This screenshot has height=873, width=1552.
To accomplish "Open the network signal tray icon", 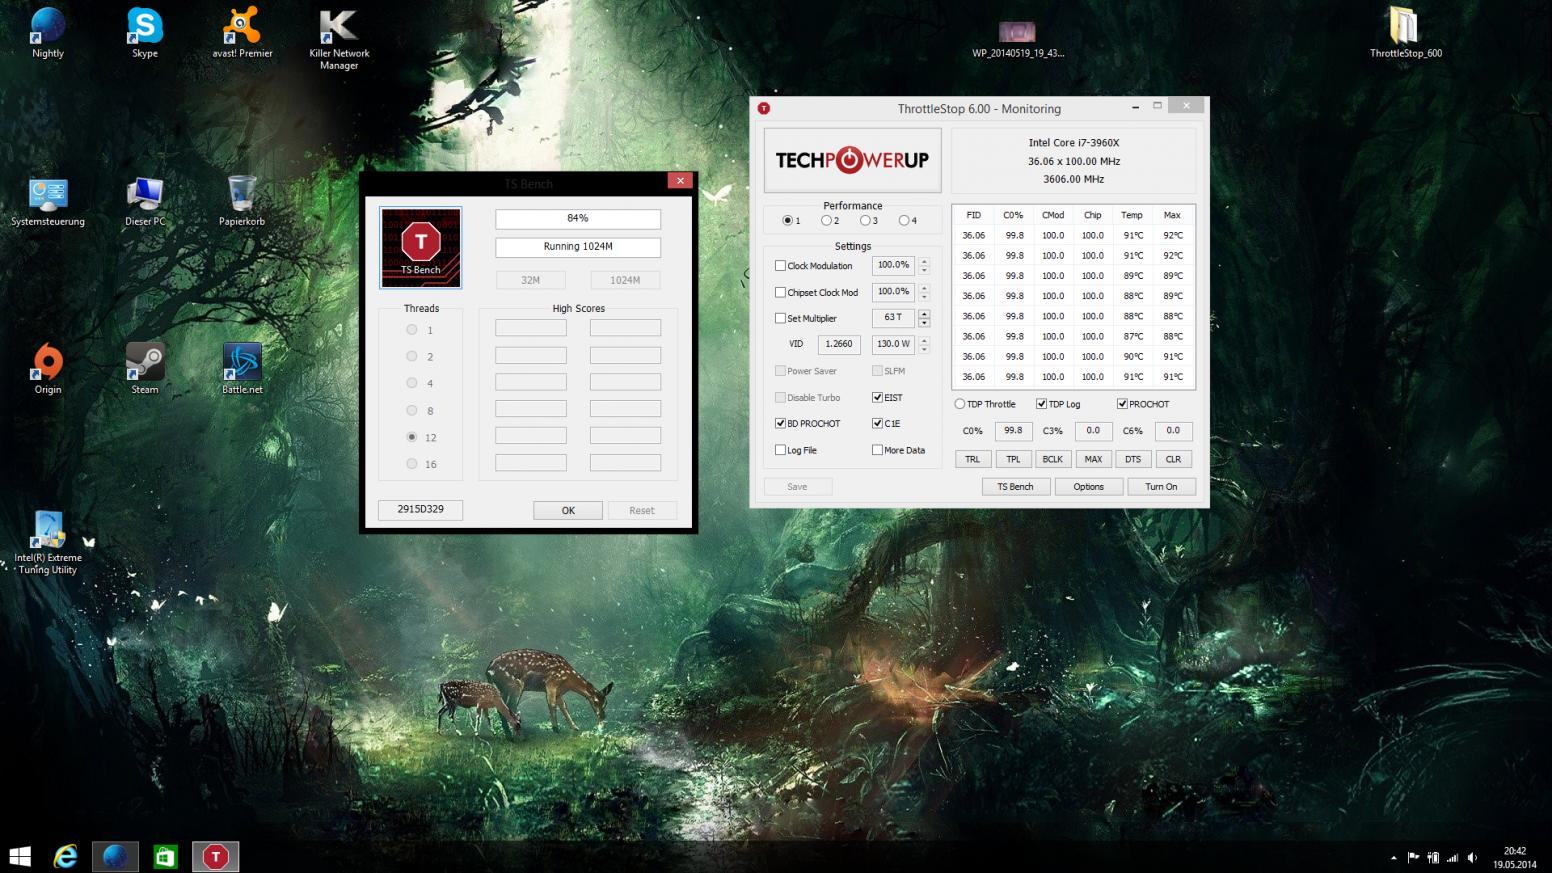I will [1452, 857].
